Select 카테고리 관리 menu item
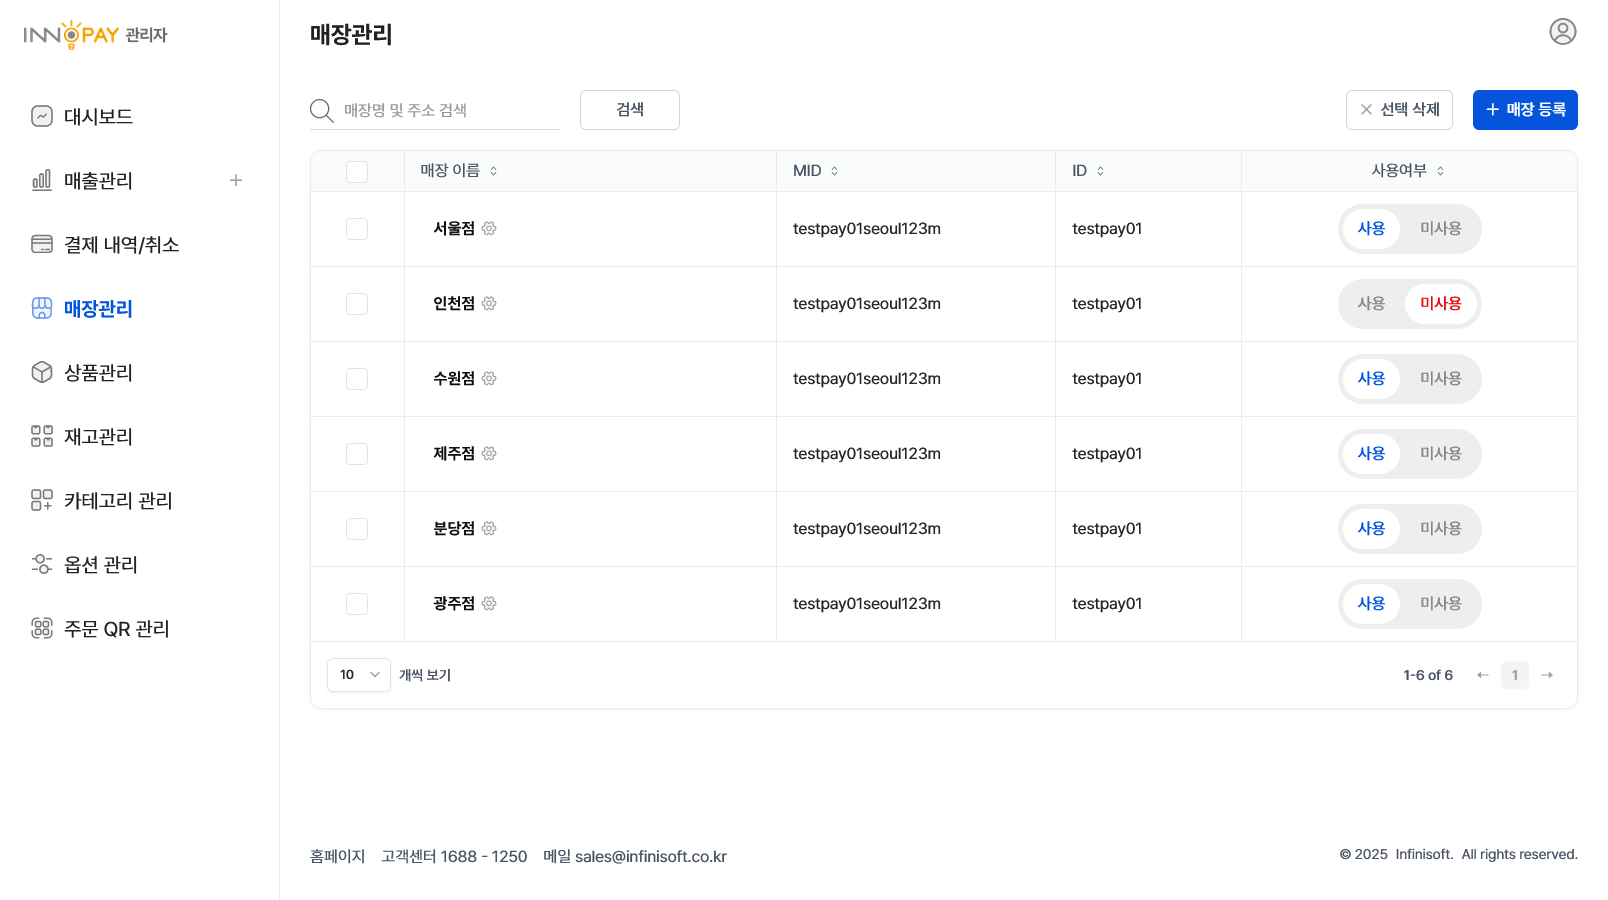1608x900 pixels. coord(117,501)
